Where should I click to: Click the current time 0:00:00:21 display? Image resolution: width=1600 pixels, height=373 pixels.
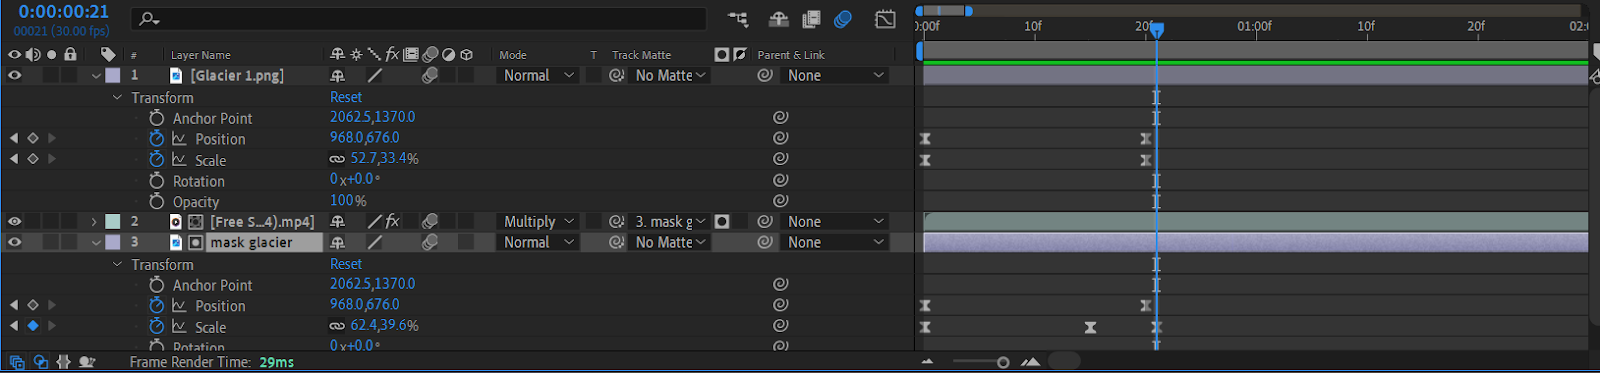coord(64,12)
